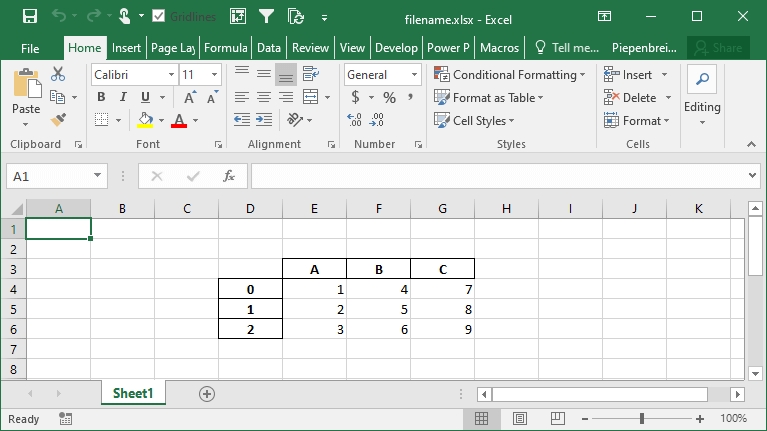Screen dimensions: 767x431
Task: Open the File menu
Action: (30, 47)
